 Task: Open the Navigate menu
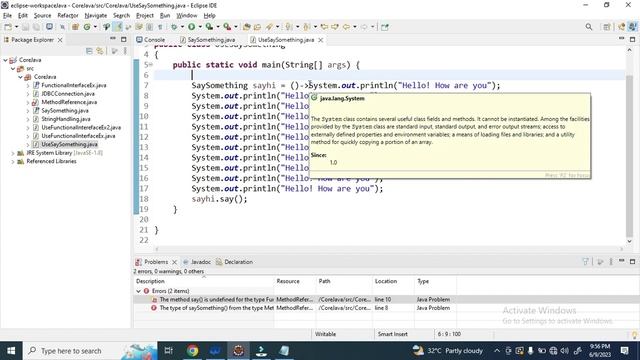tap(96, 16)
